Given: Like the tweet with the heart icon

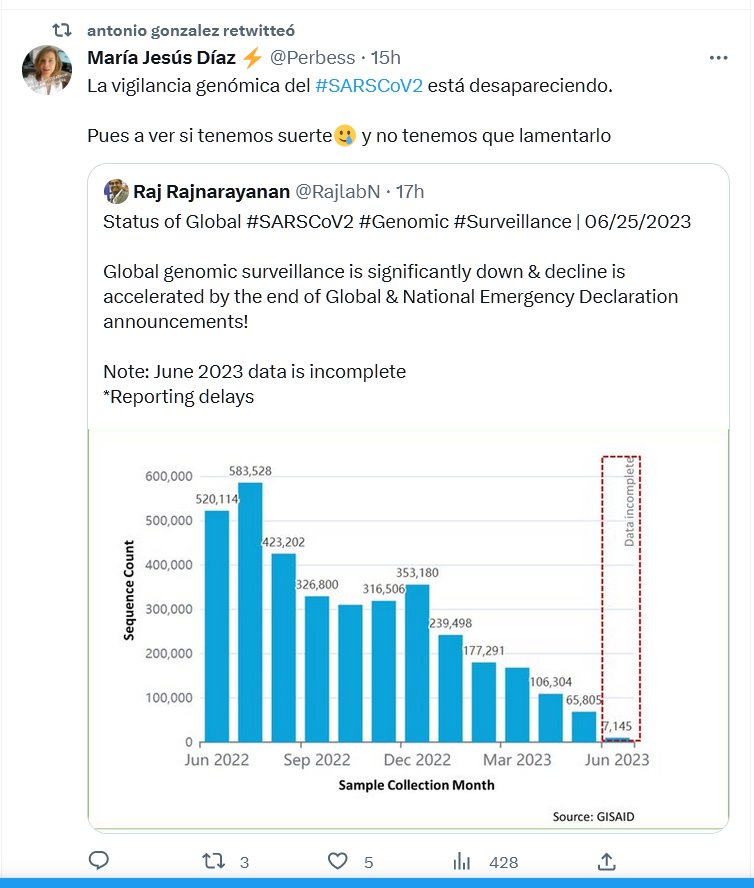Looking at the screenshot, I should pyautogui.click(x=339, y=860).
